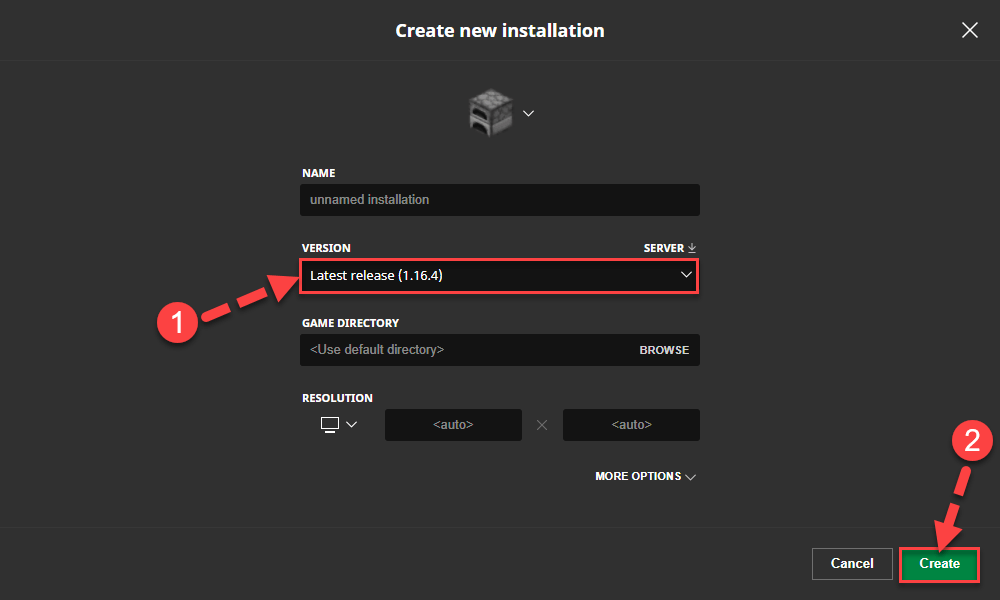Download the server via the SERVER link
The image size is (1000, 600).
pyautogui.click(x=669, y=248)
